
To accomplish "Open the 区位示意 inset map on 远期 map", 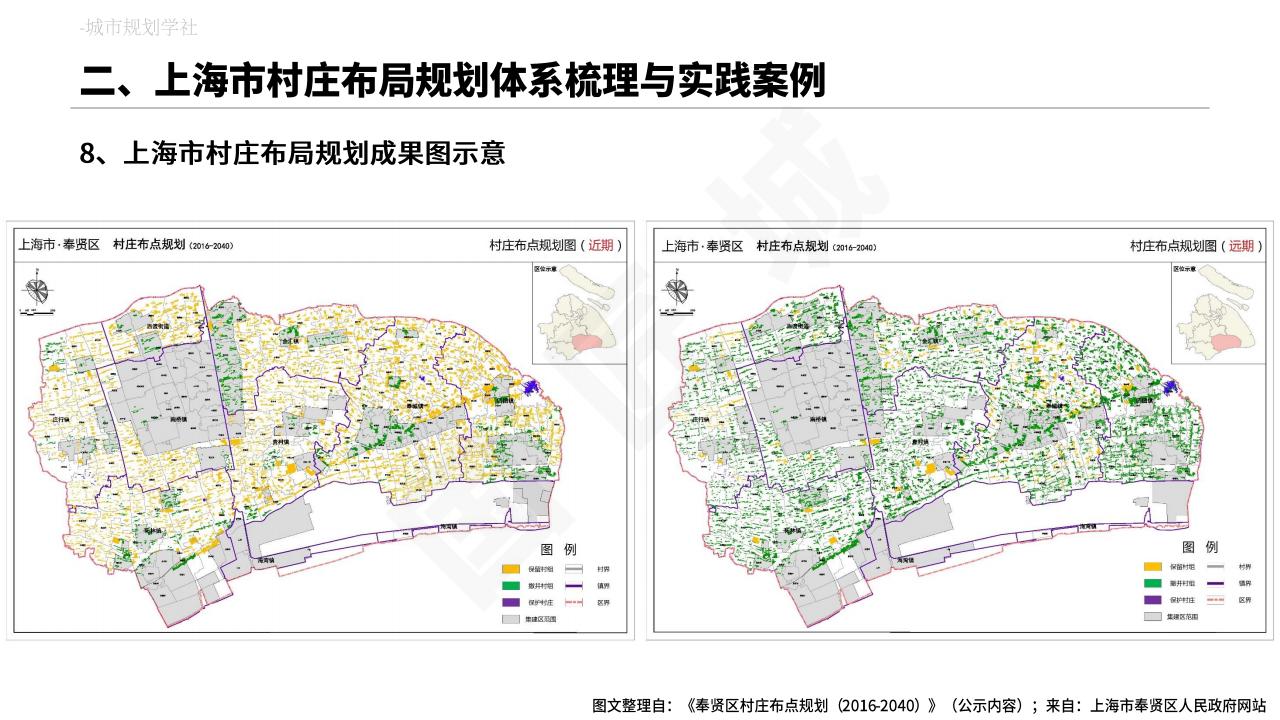I will pyautogui.click(x=1220, y=312).
